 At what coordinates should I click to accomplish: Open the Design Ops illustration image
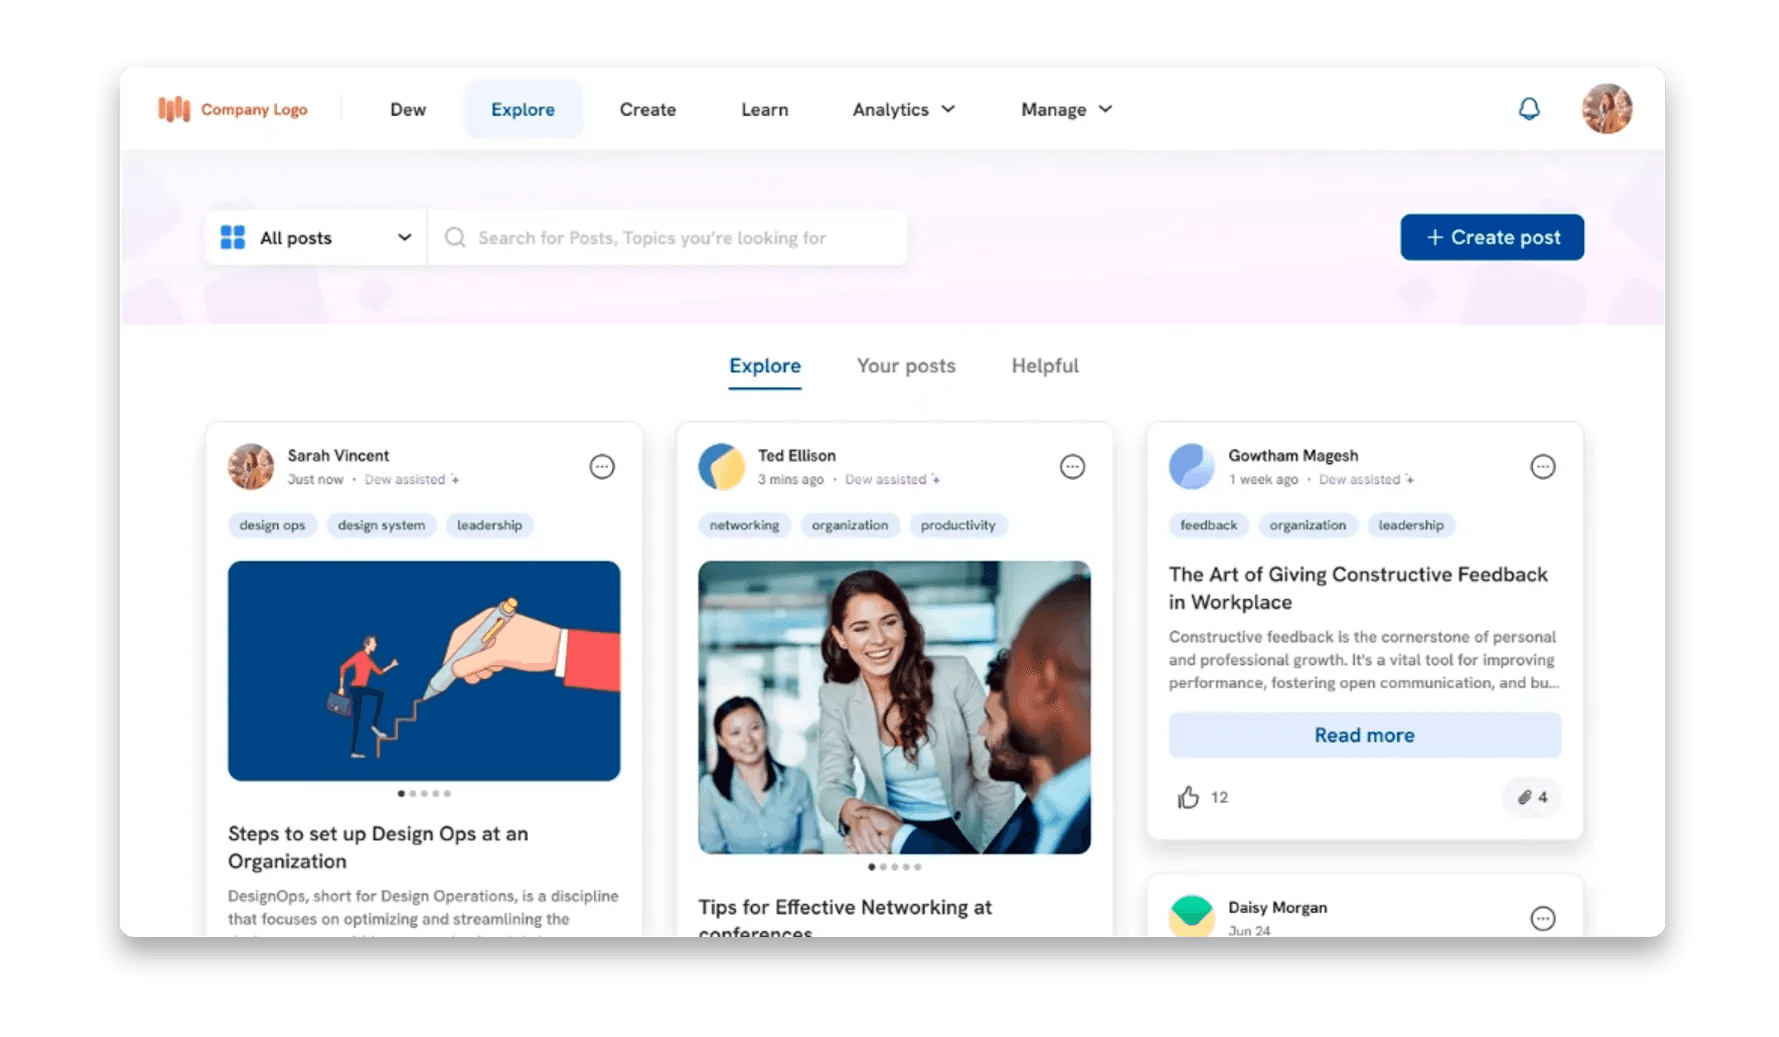[x=424, y=670]
